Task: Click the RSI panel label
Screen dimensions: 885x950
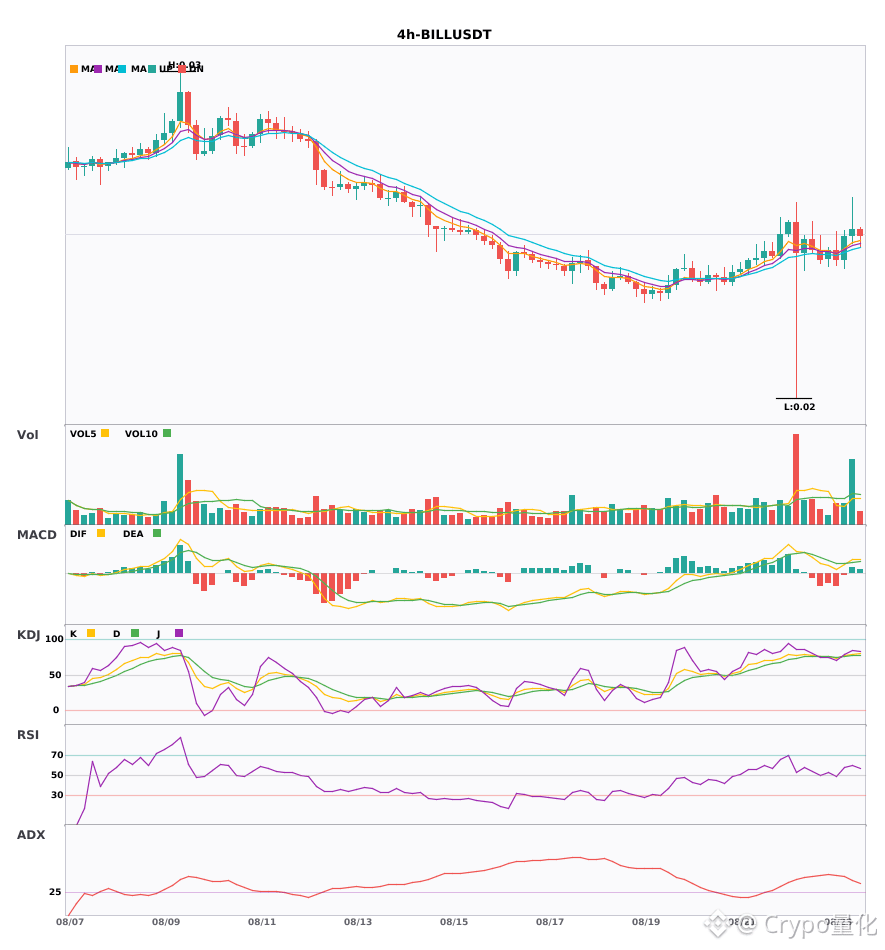Action: pos(28,735)
